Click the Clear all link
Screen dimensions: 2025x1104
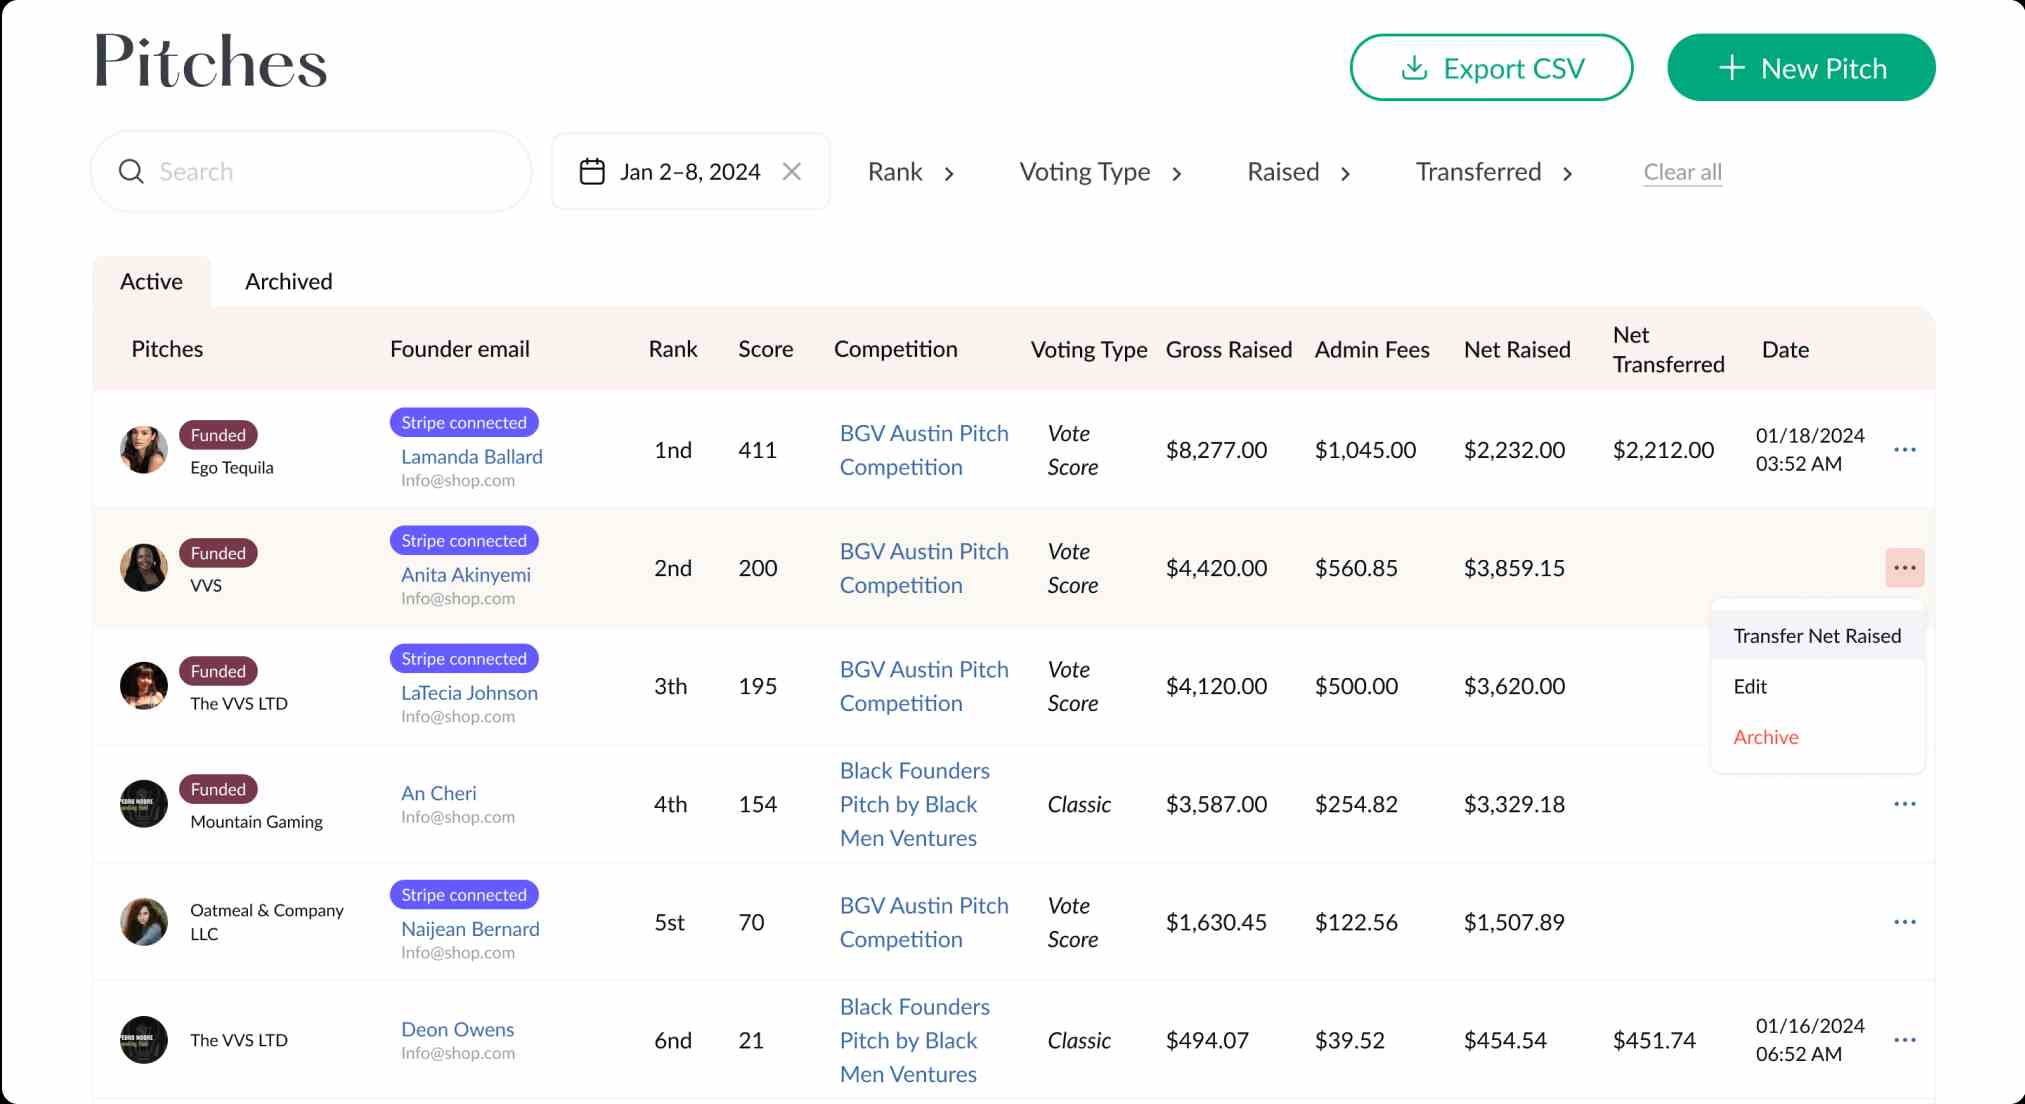click(x=1682, y=172)
